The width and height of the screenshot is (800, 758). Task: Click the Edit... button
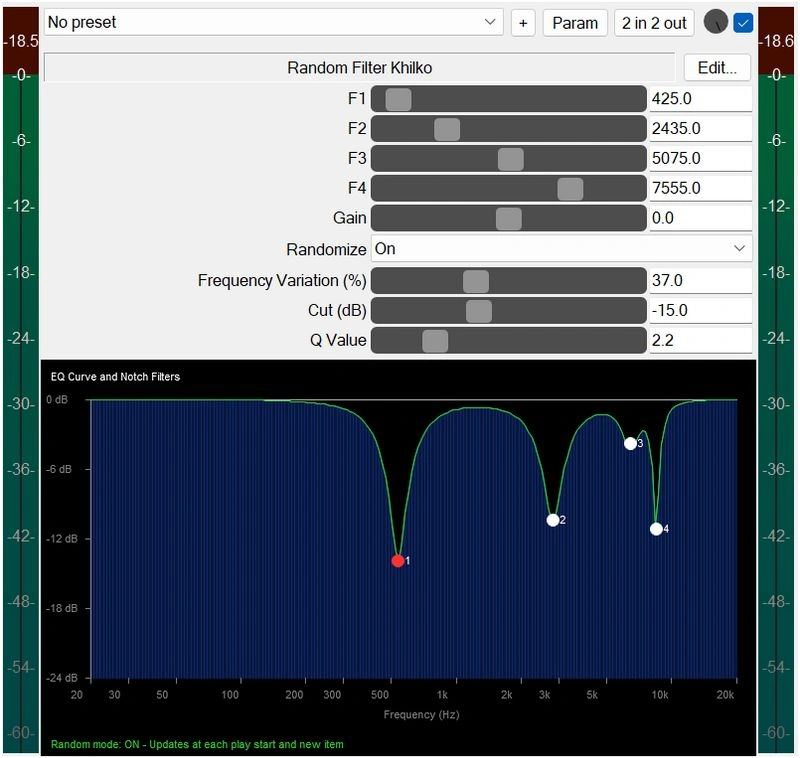coord(717,67)
